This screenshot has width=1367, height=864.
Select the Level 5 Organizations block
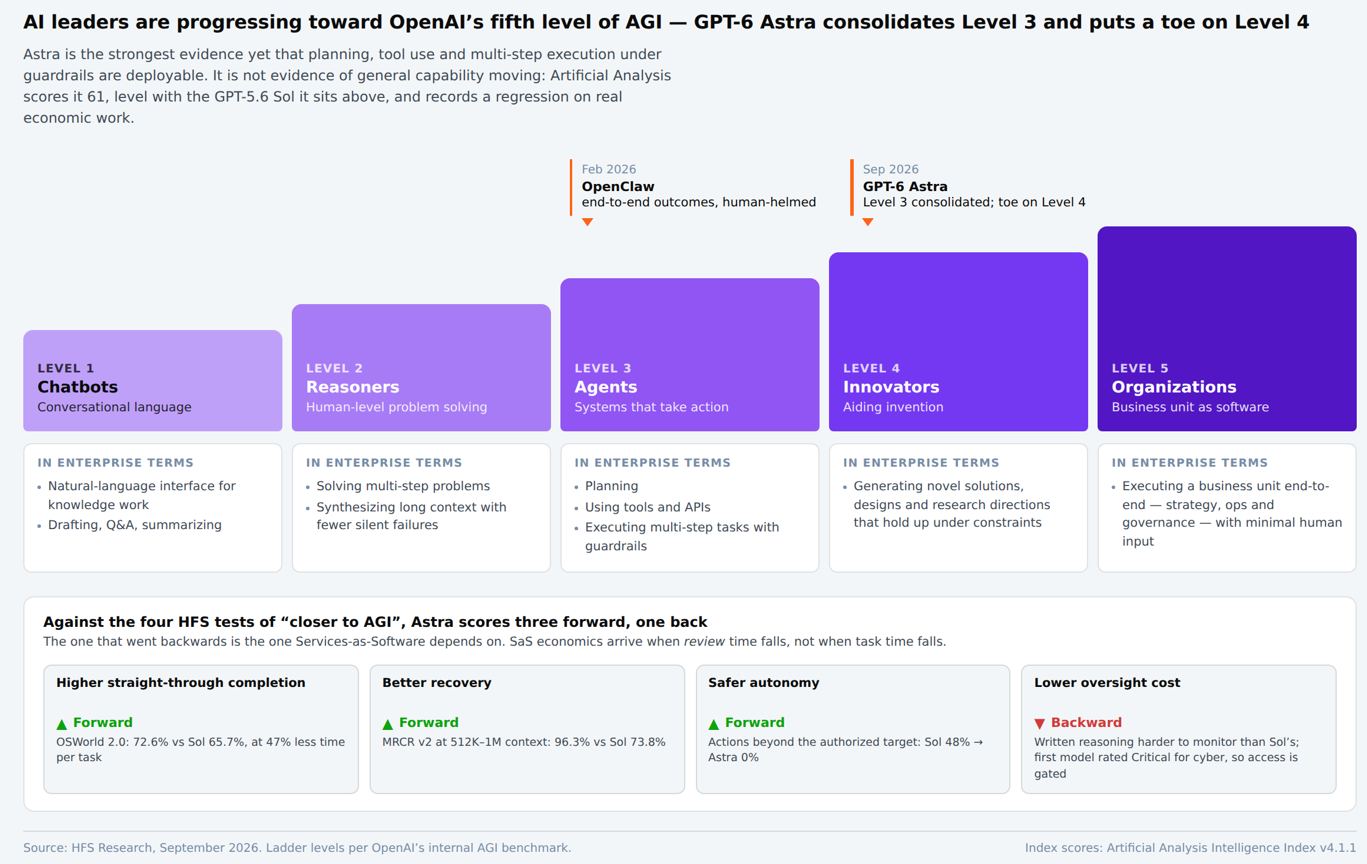click(x=1227, y=329)
